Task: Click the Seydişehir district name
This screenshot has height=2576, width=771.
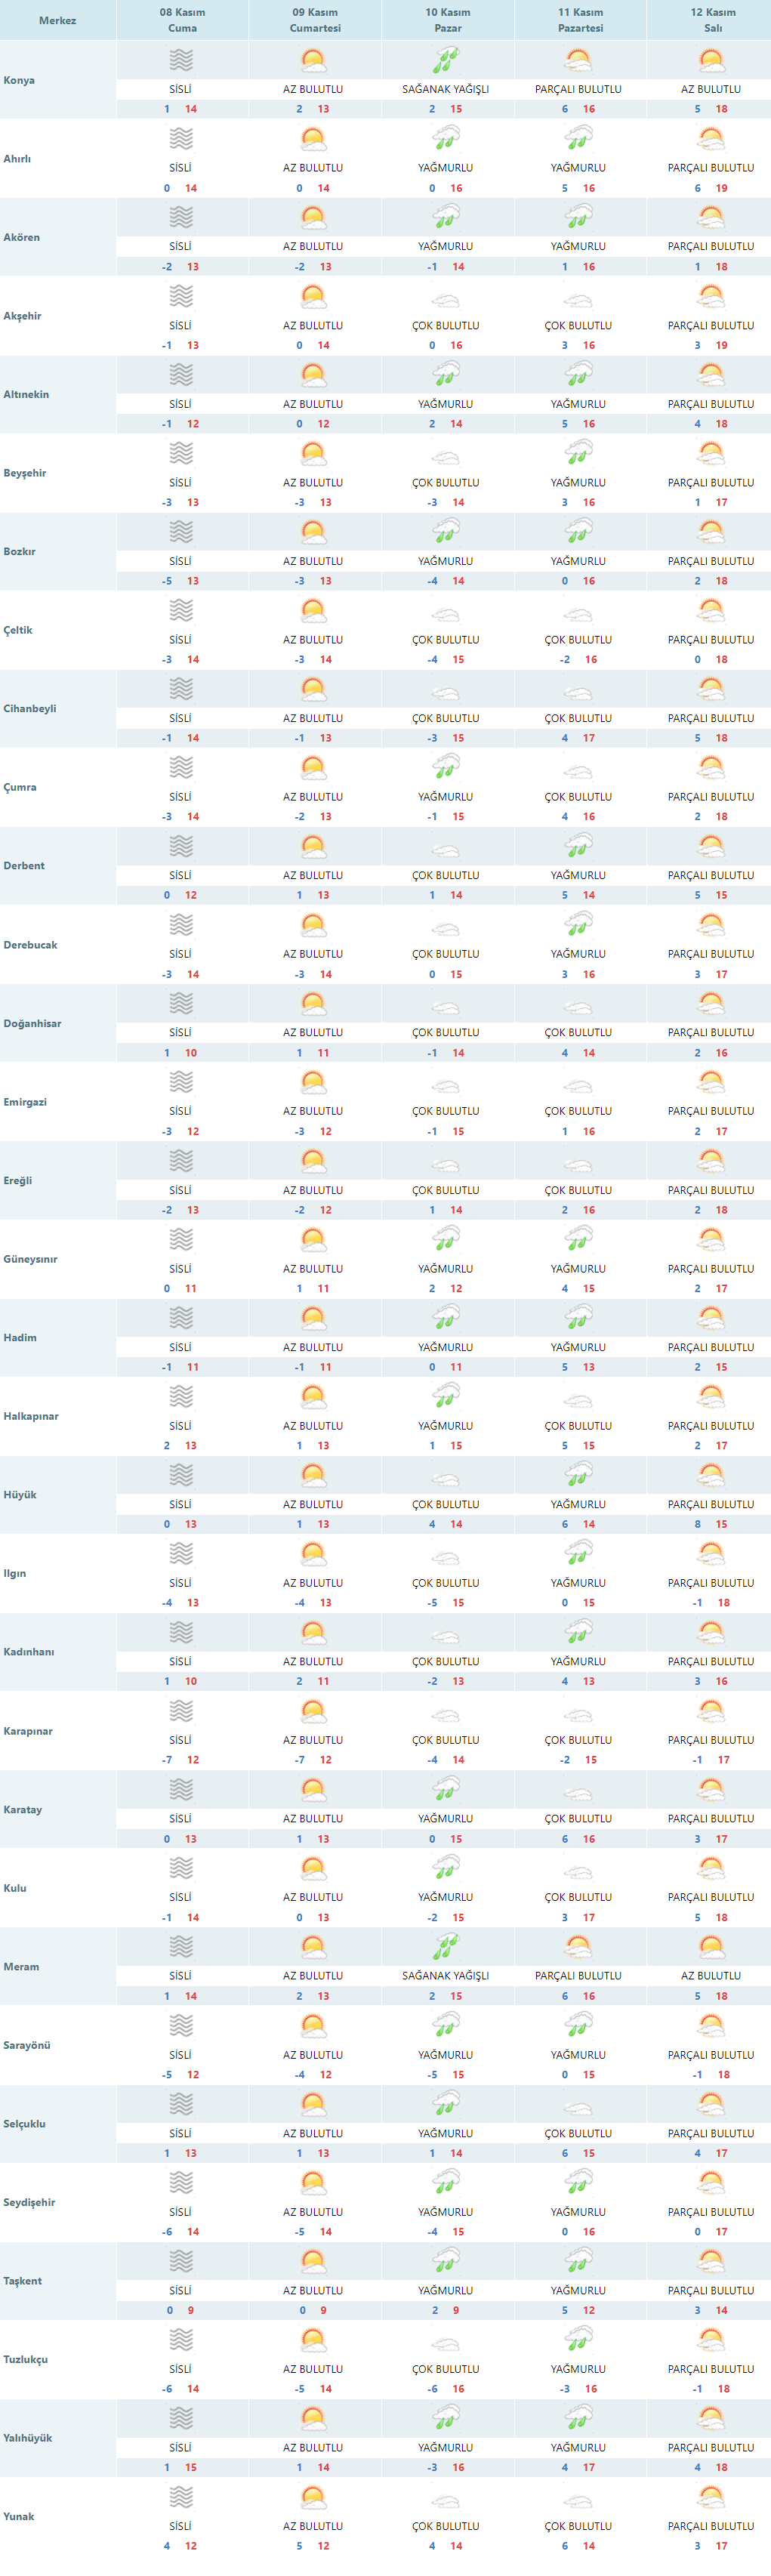Action: [29, 2202]
